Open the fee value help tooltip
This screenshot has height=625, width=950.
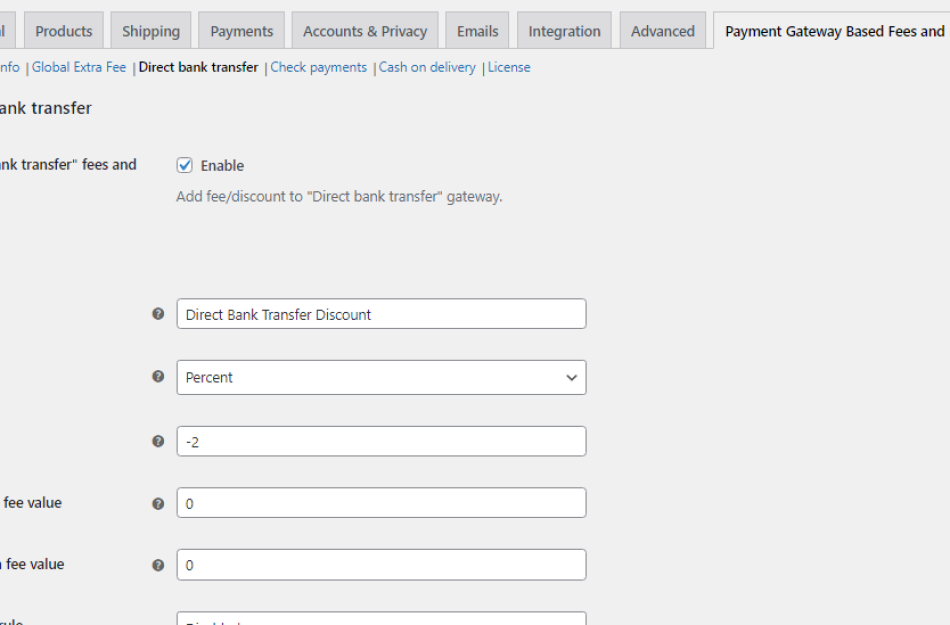pos(158,441)
